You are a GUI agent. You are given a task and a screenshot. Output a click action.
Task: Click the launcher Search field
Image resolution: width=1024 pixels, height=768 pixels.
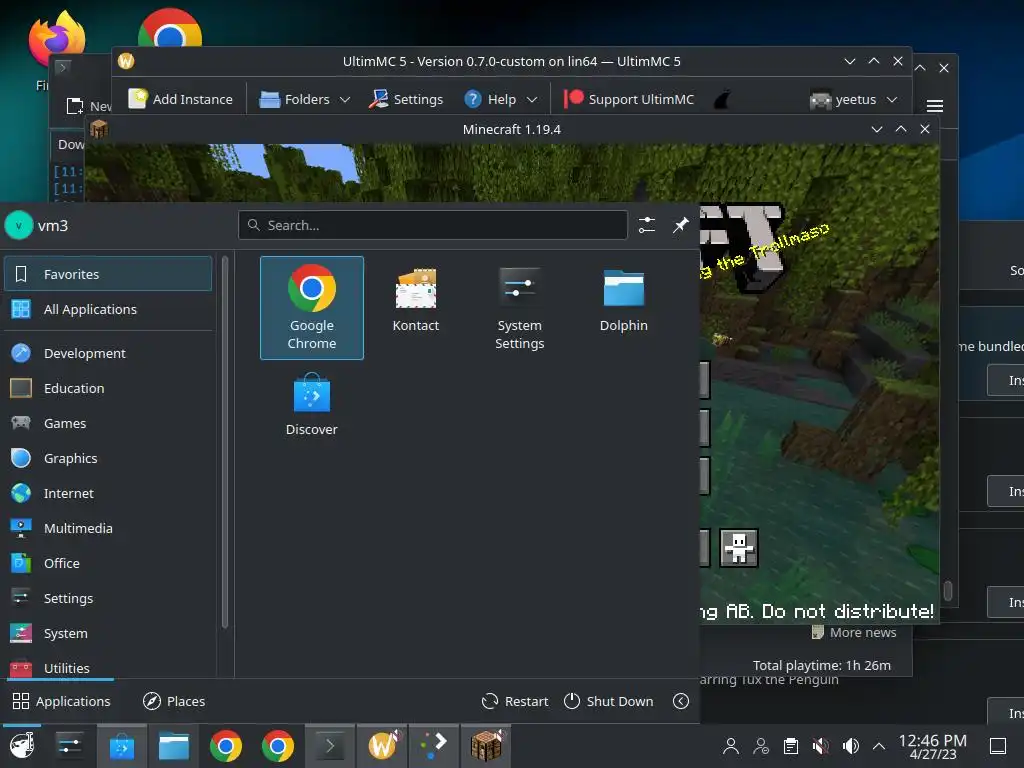[432, 225]
